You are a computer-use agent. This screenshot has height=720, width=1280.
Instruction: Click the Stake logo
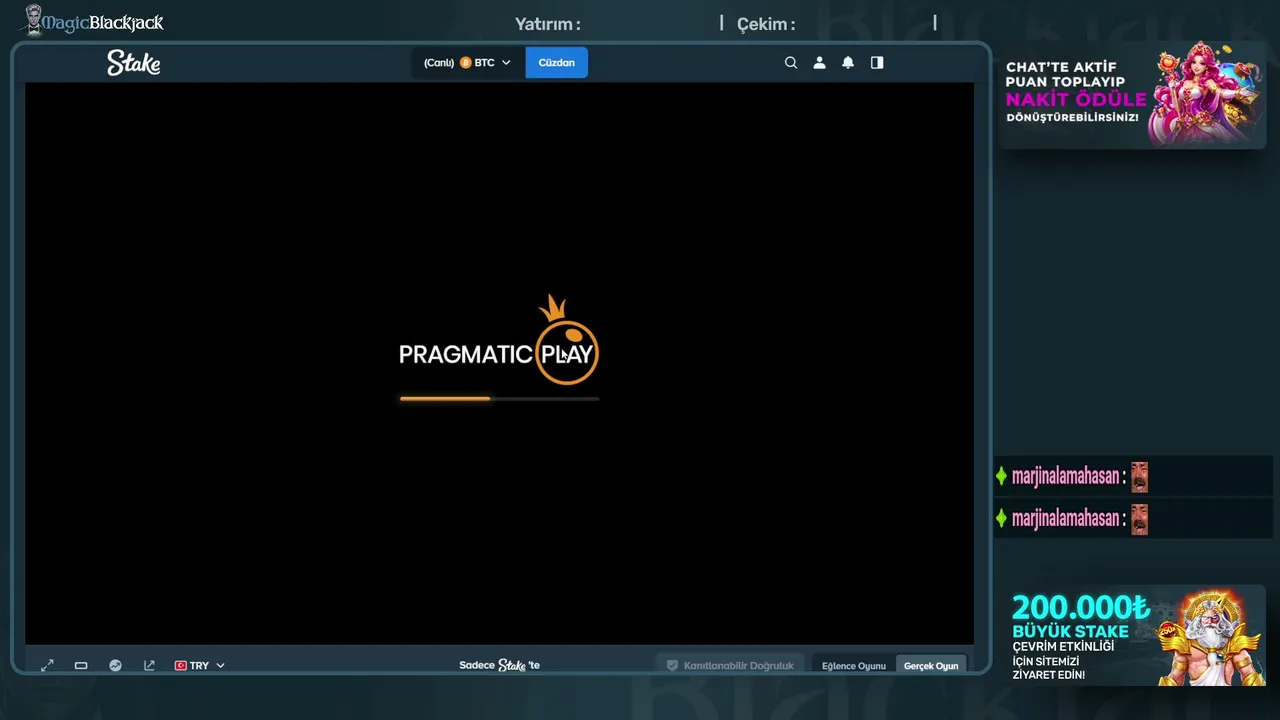134,63
